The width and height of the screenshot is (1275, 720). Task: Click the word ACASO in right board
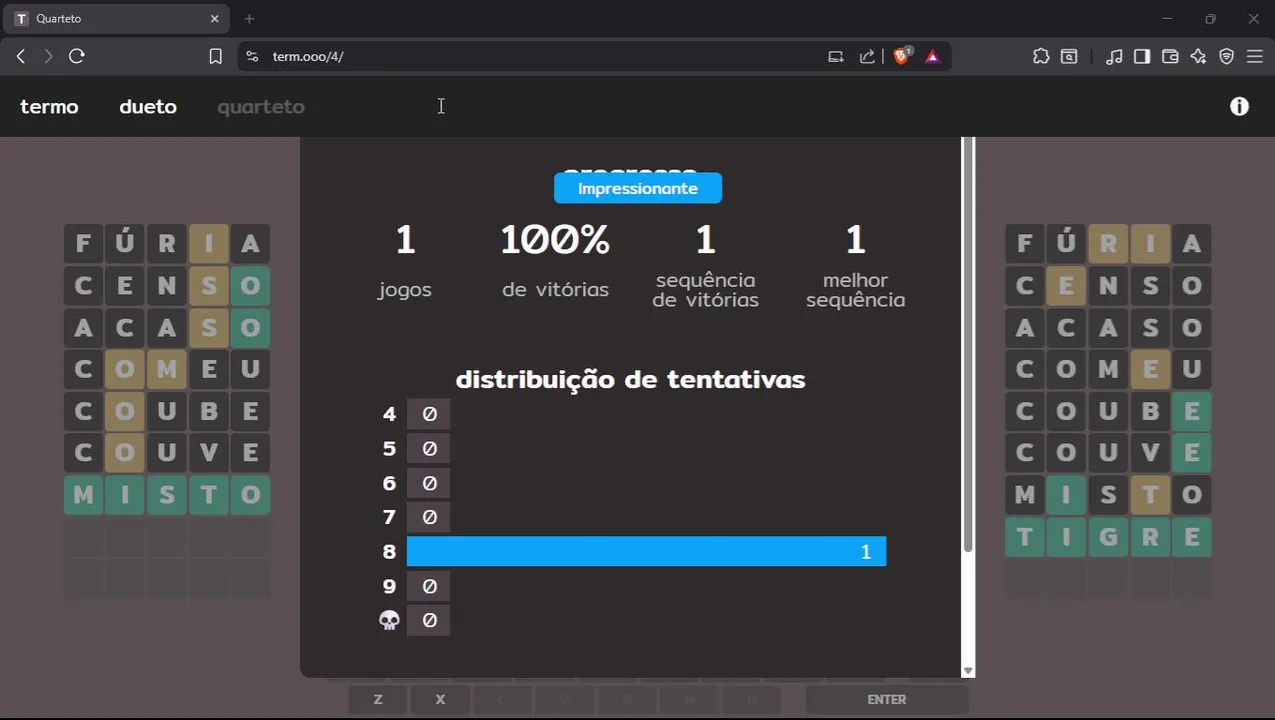click(x=1108, y=328)
